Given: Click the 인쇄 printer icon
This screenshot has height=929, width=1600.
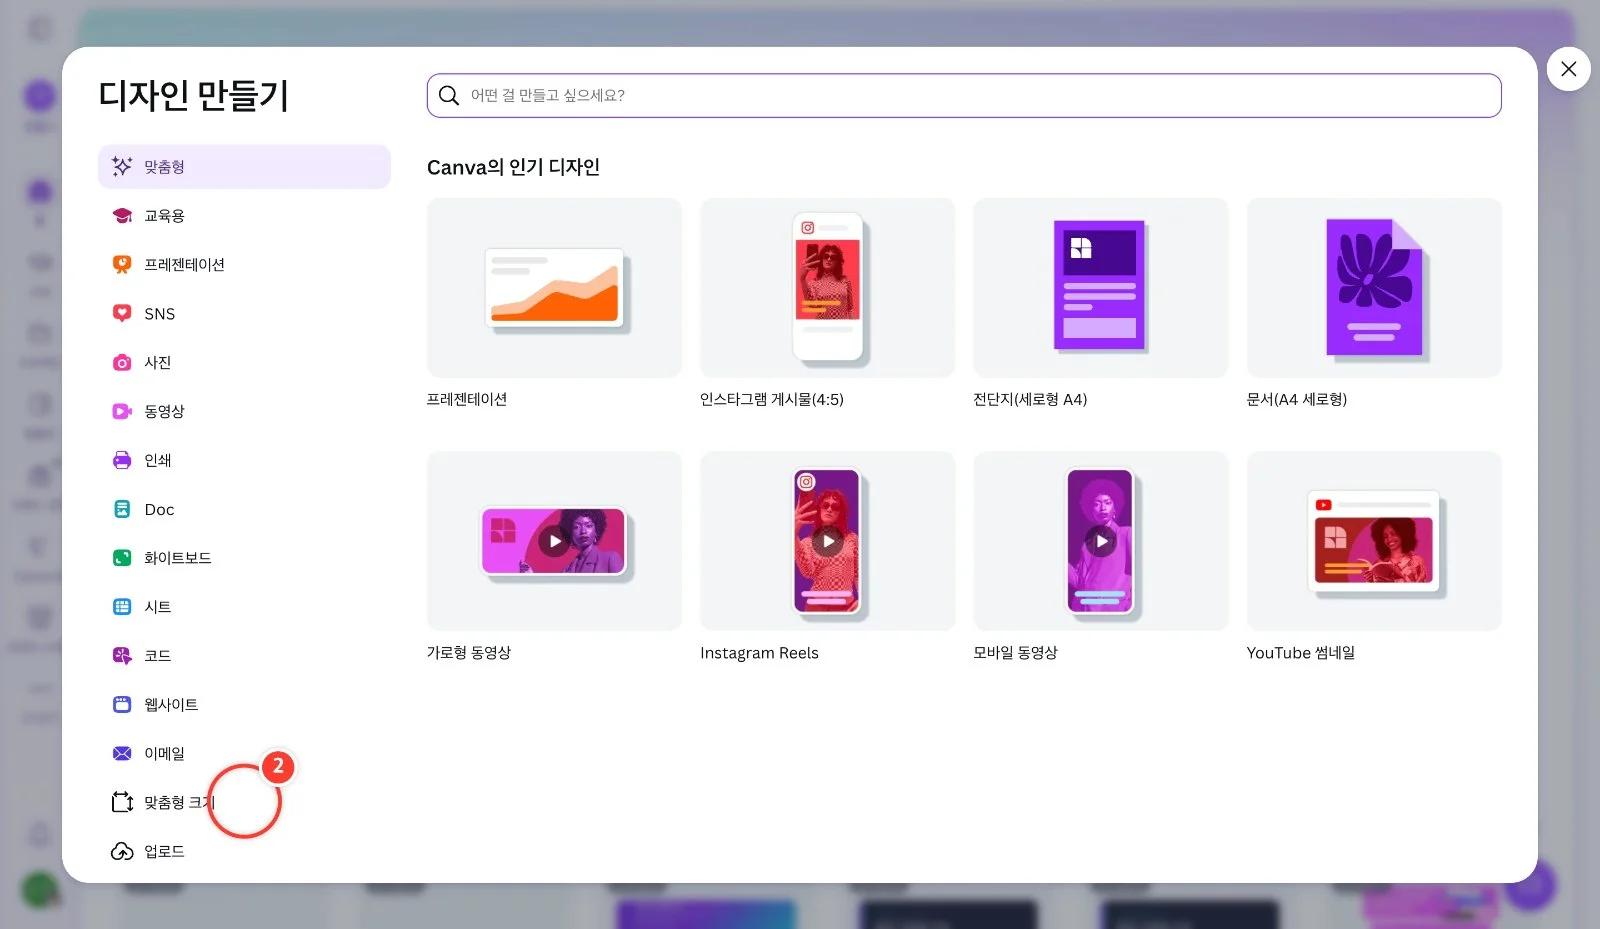Looking at the screenshot, I should tap(122, 460).
